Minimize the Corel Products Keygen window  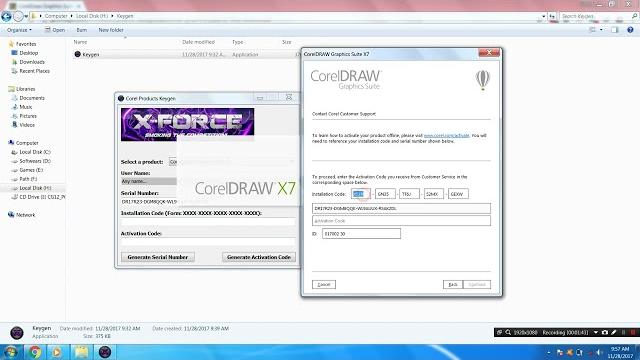pyautogui.click(x=260, y=98)
